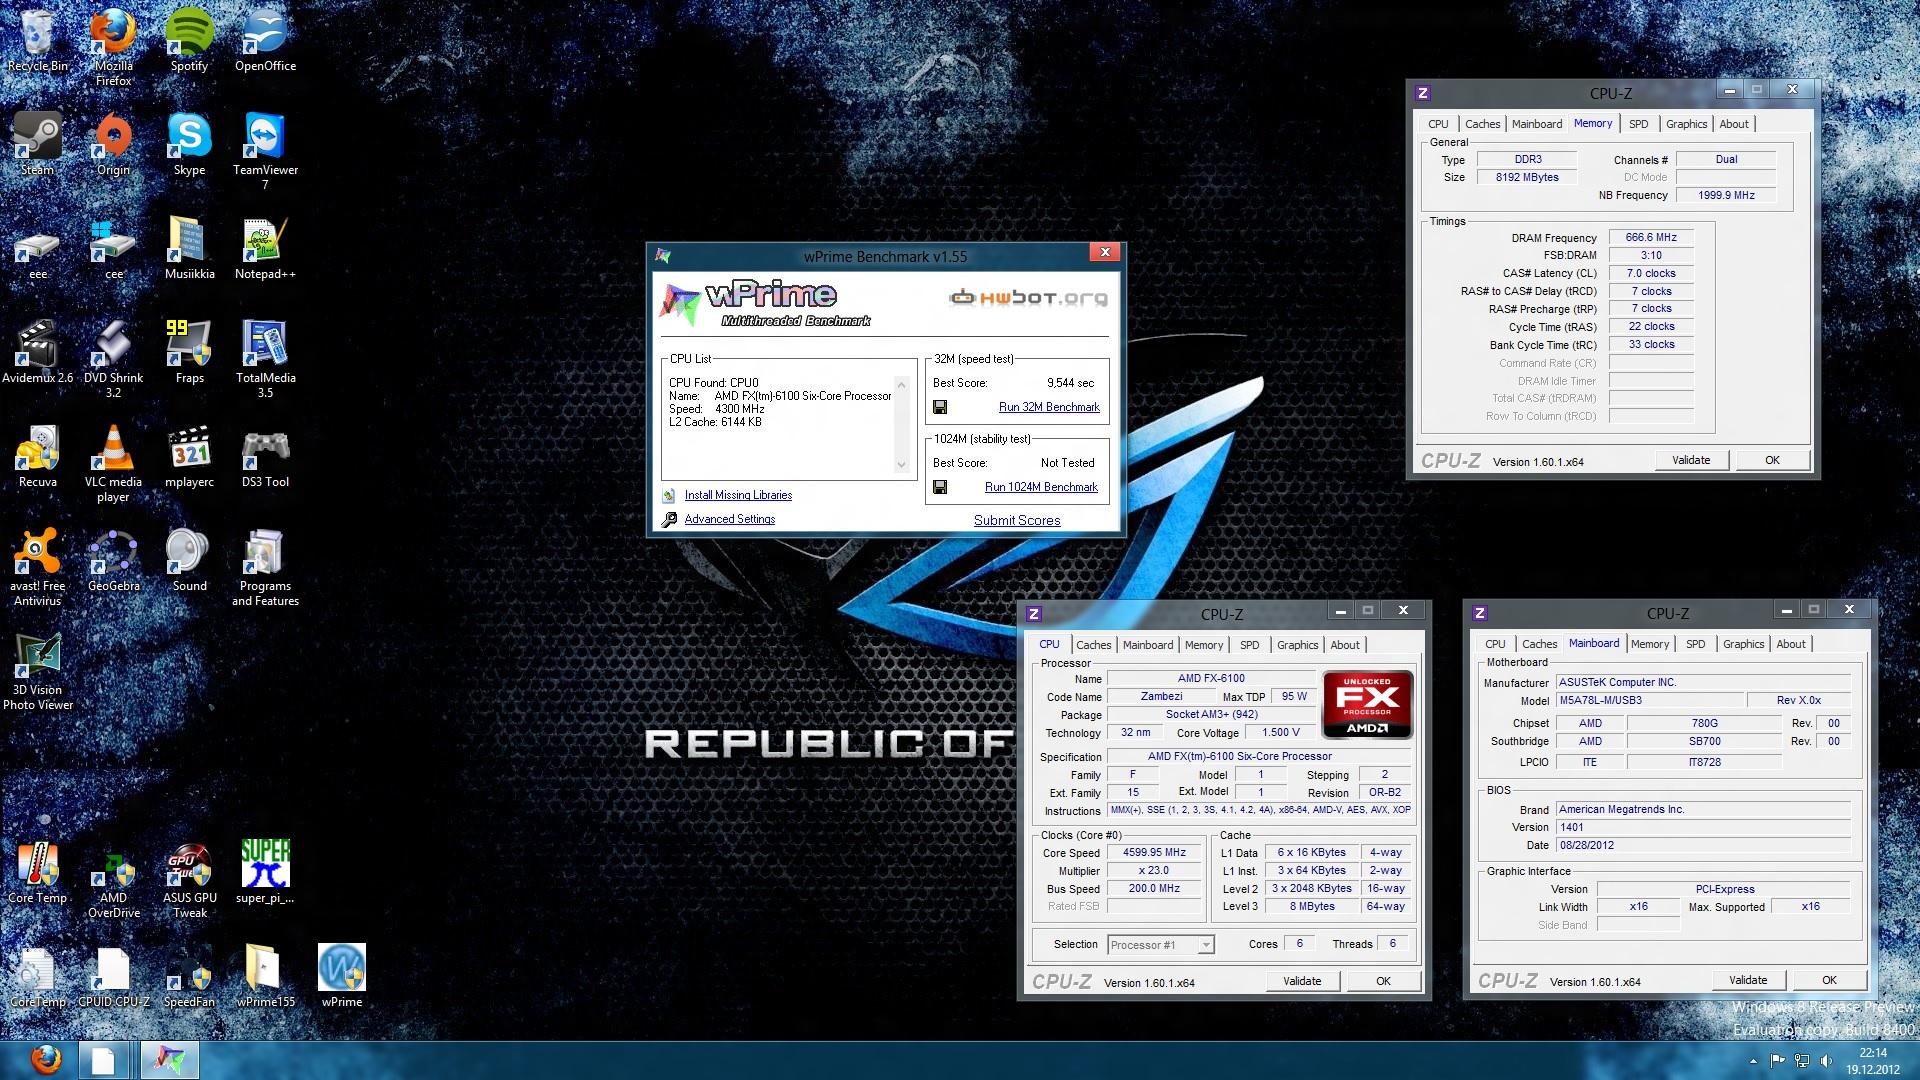Click the volume icon in system tray
The width and height of the screenshot is (1920, 1080).
pos(1826,1061)
